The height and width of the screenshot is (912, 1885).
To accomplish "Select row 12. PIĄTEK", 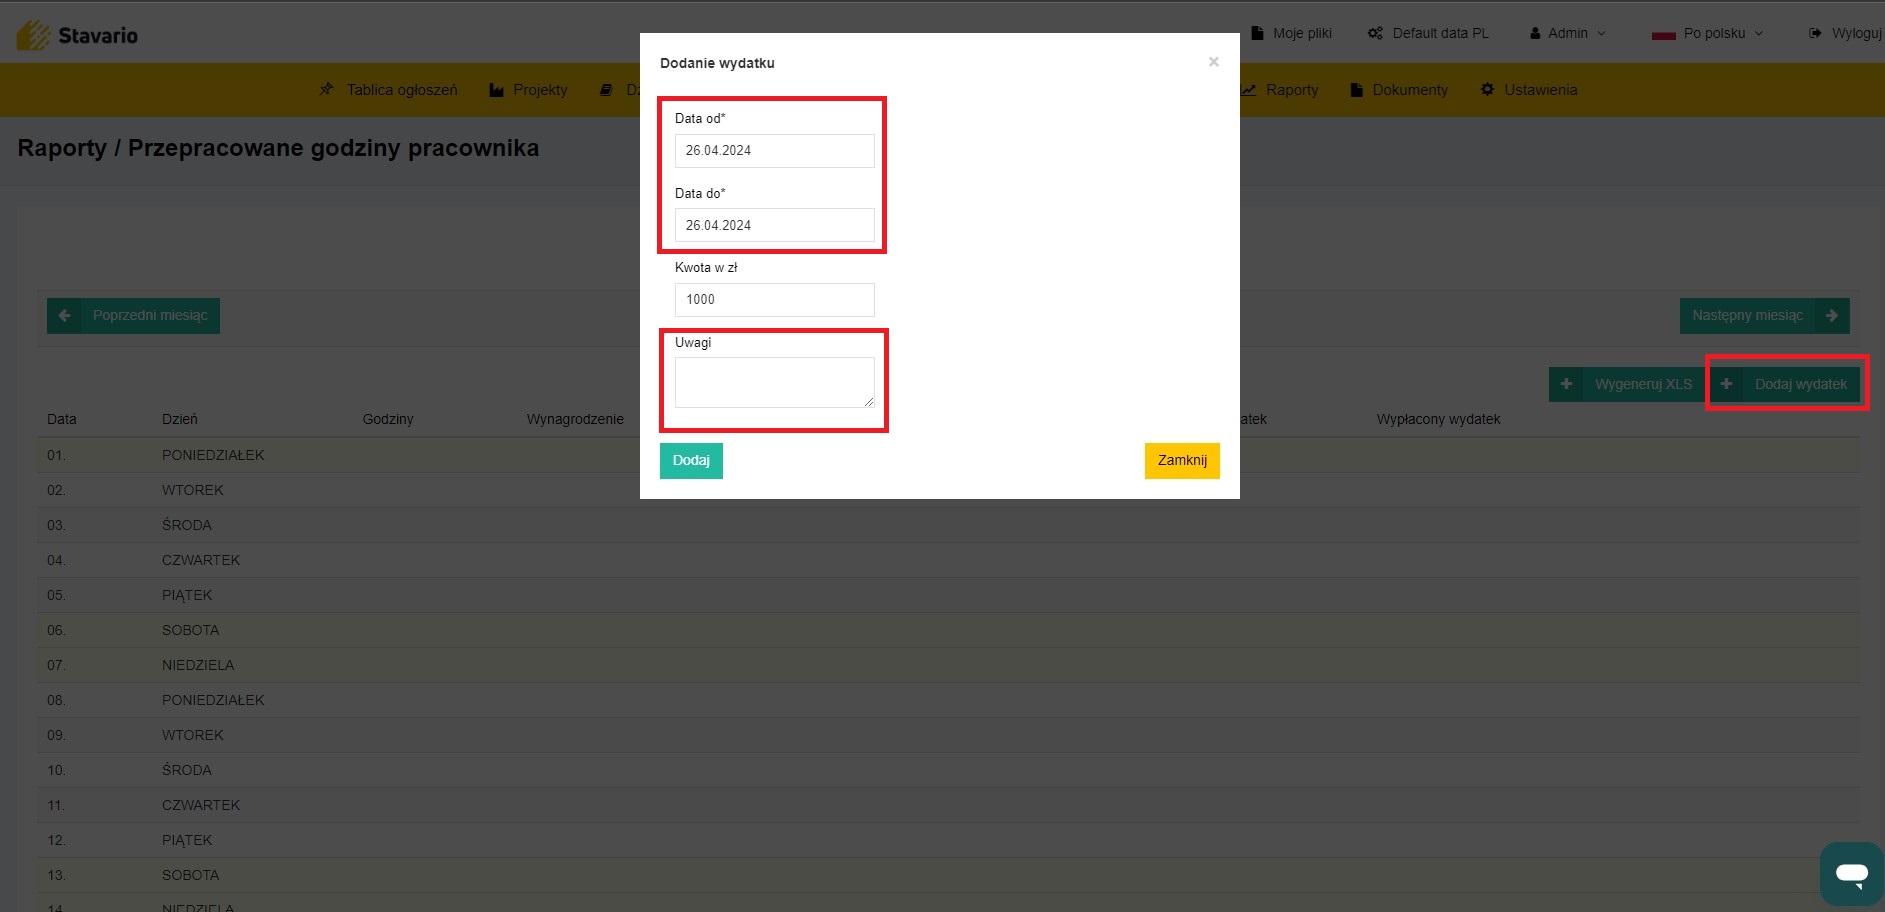I will click(x=948, y=840).
